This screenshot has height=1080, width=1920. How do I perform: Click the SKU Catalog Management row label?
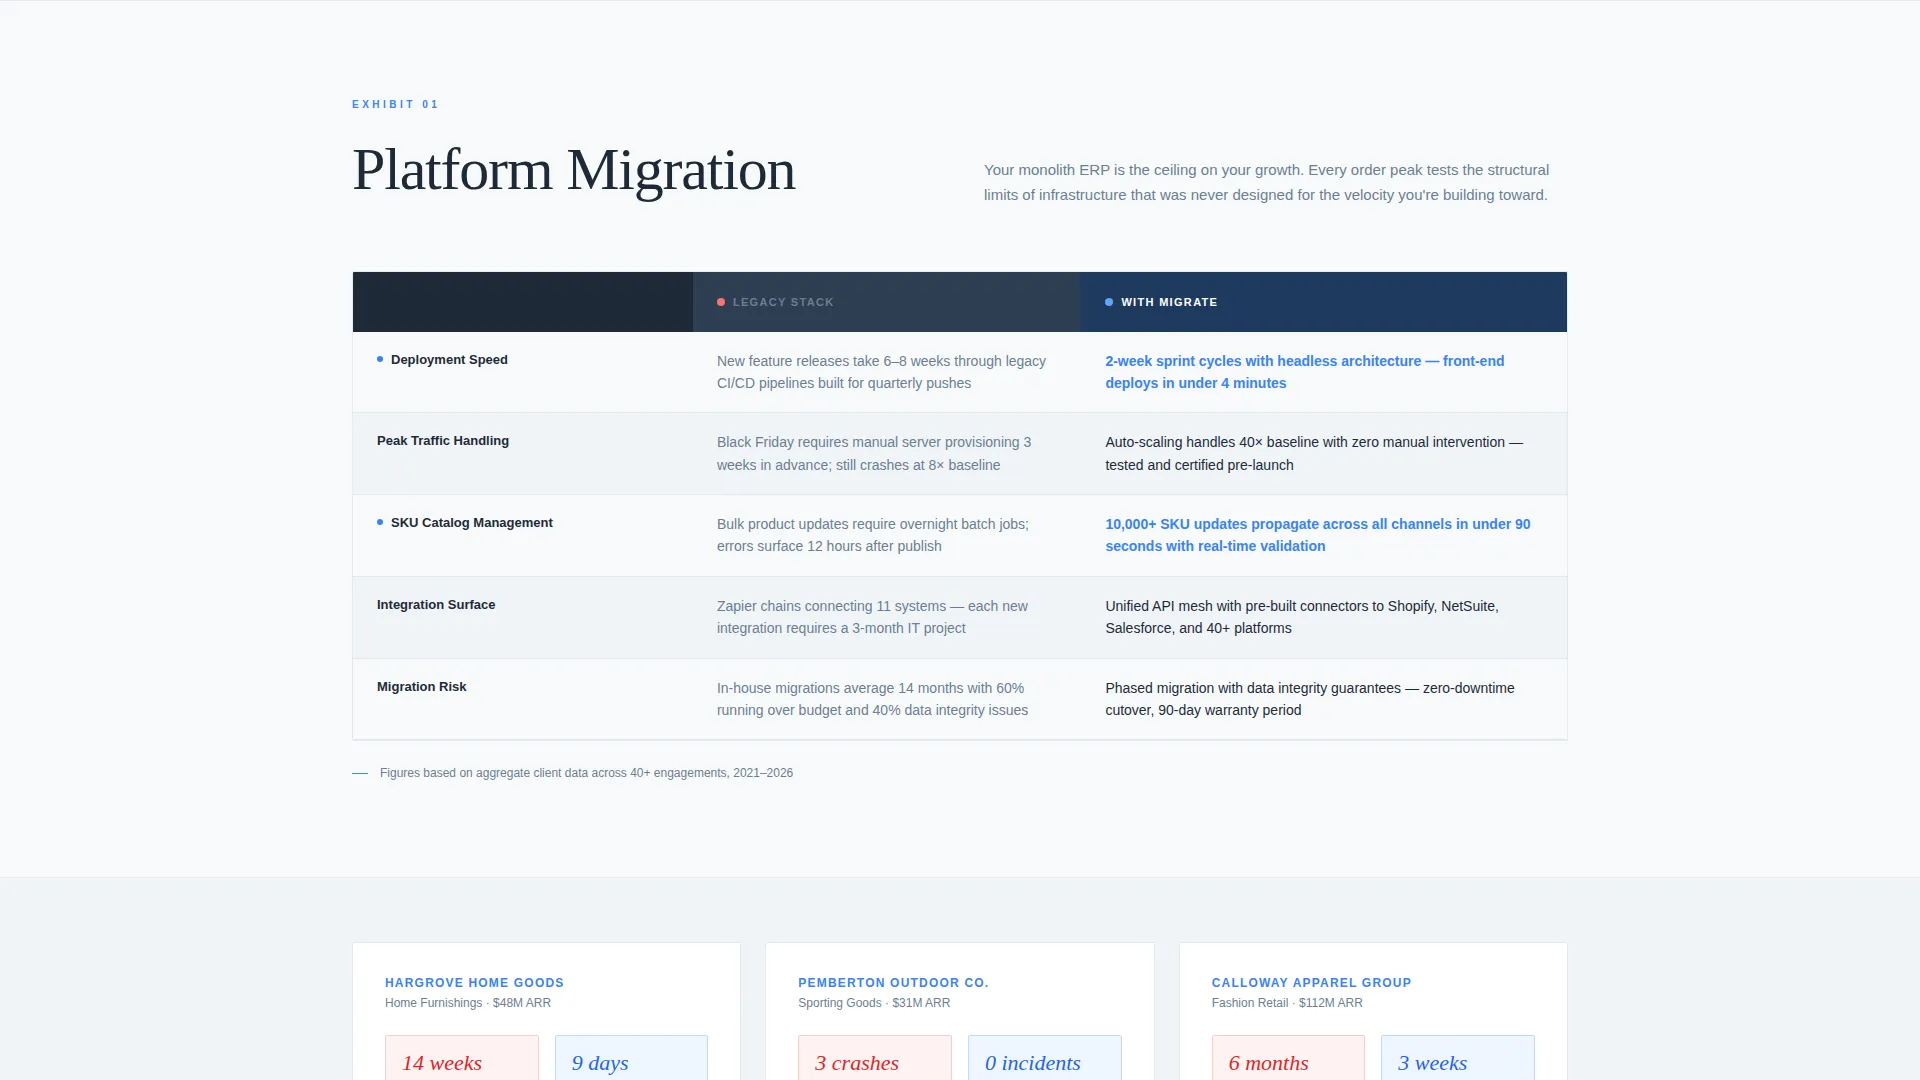[472, 523]
